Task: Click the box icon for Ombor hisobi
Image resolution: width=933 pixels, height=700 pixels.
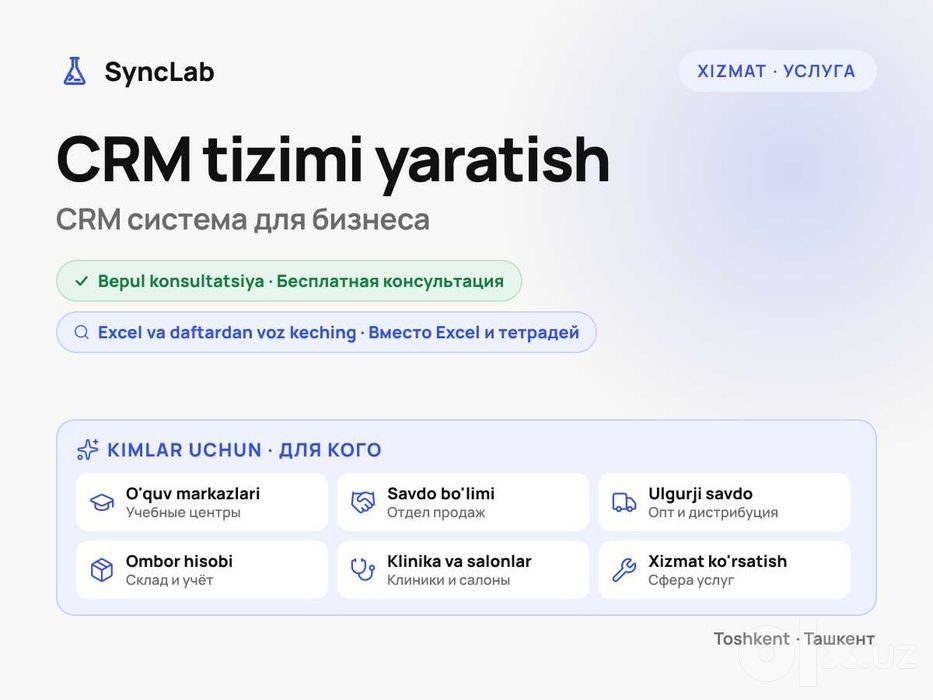Action: (102, 570)
